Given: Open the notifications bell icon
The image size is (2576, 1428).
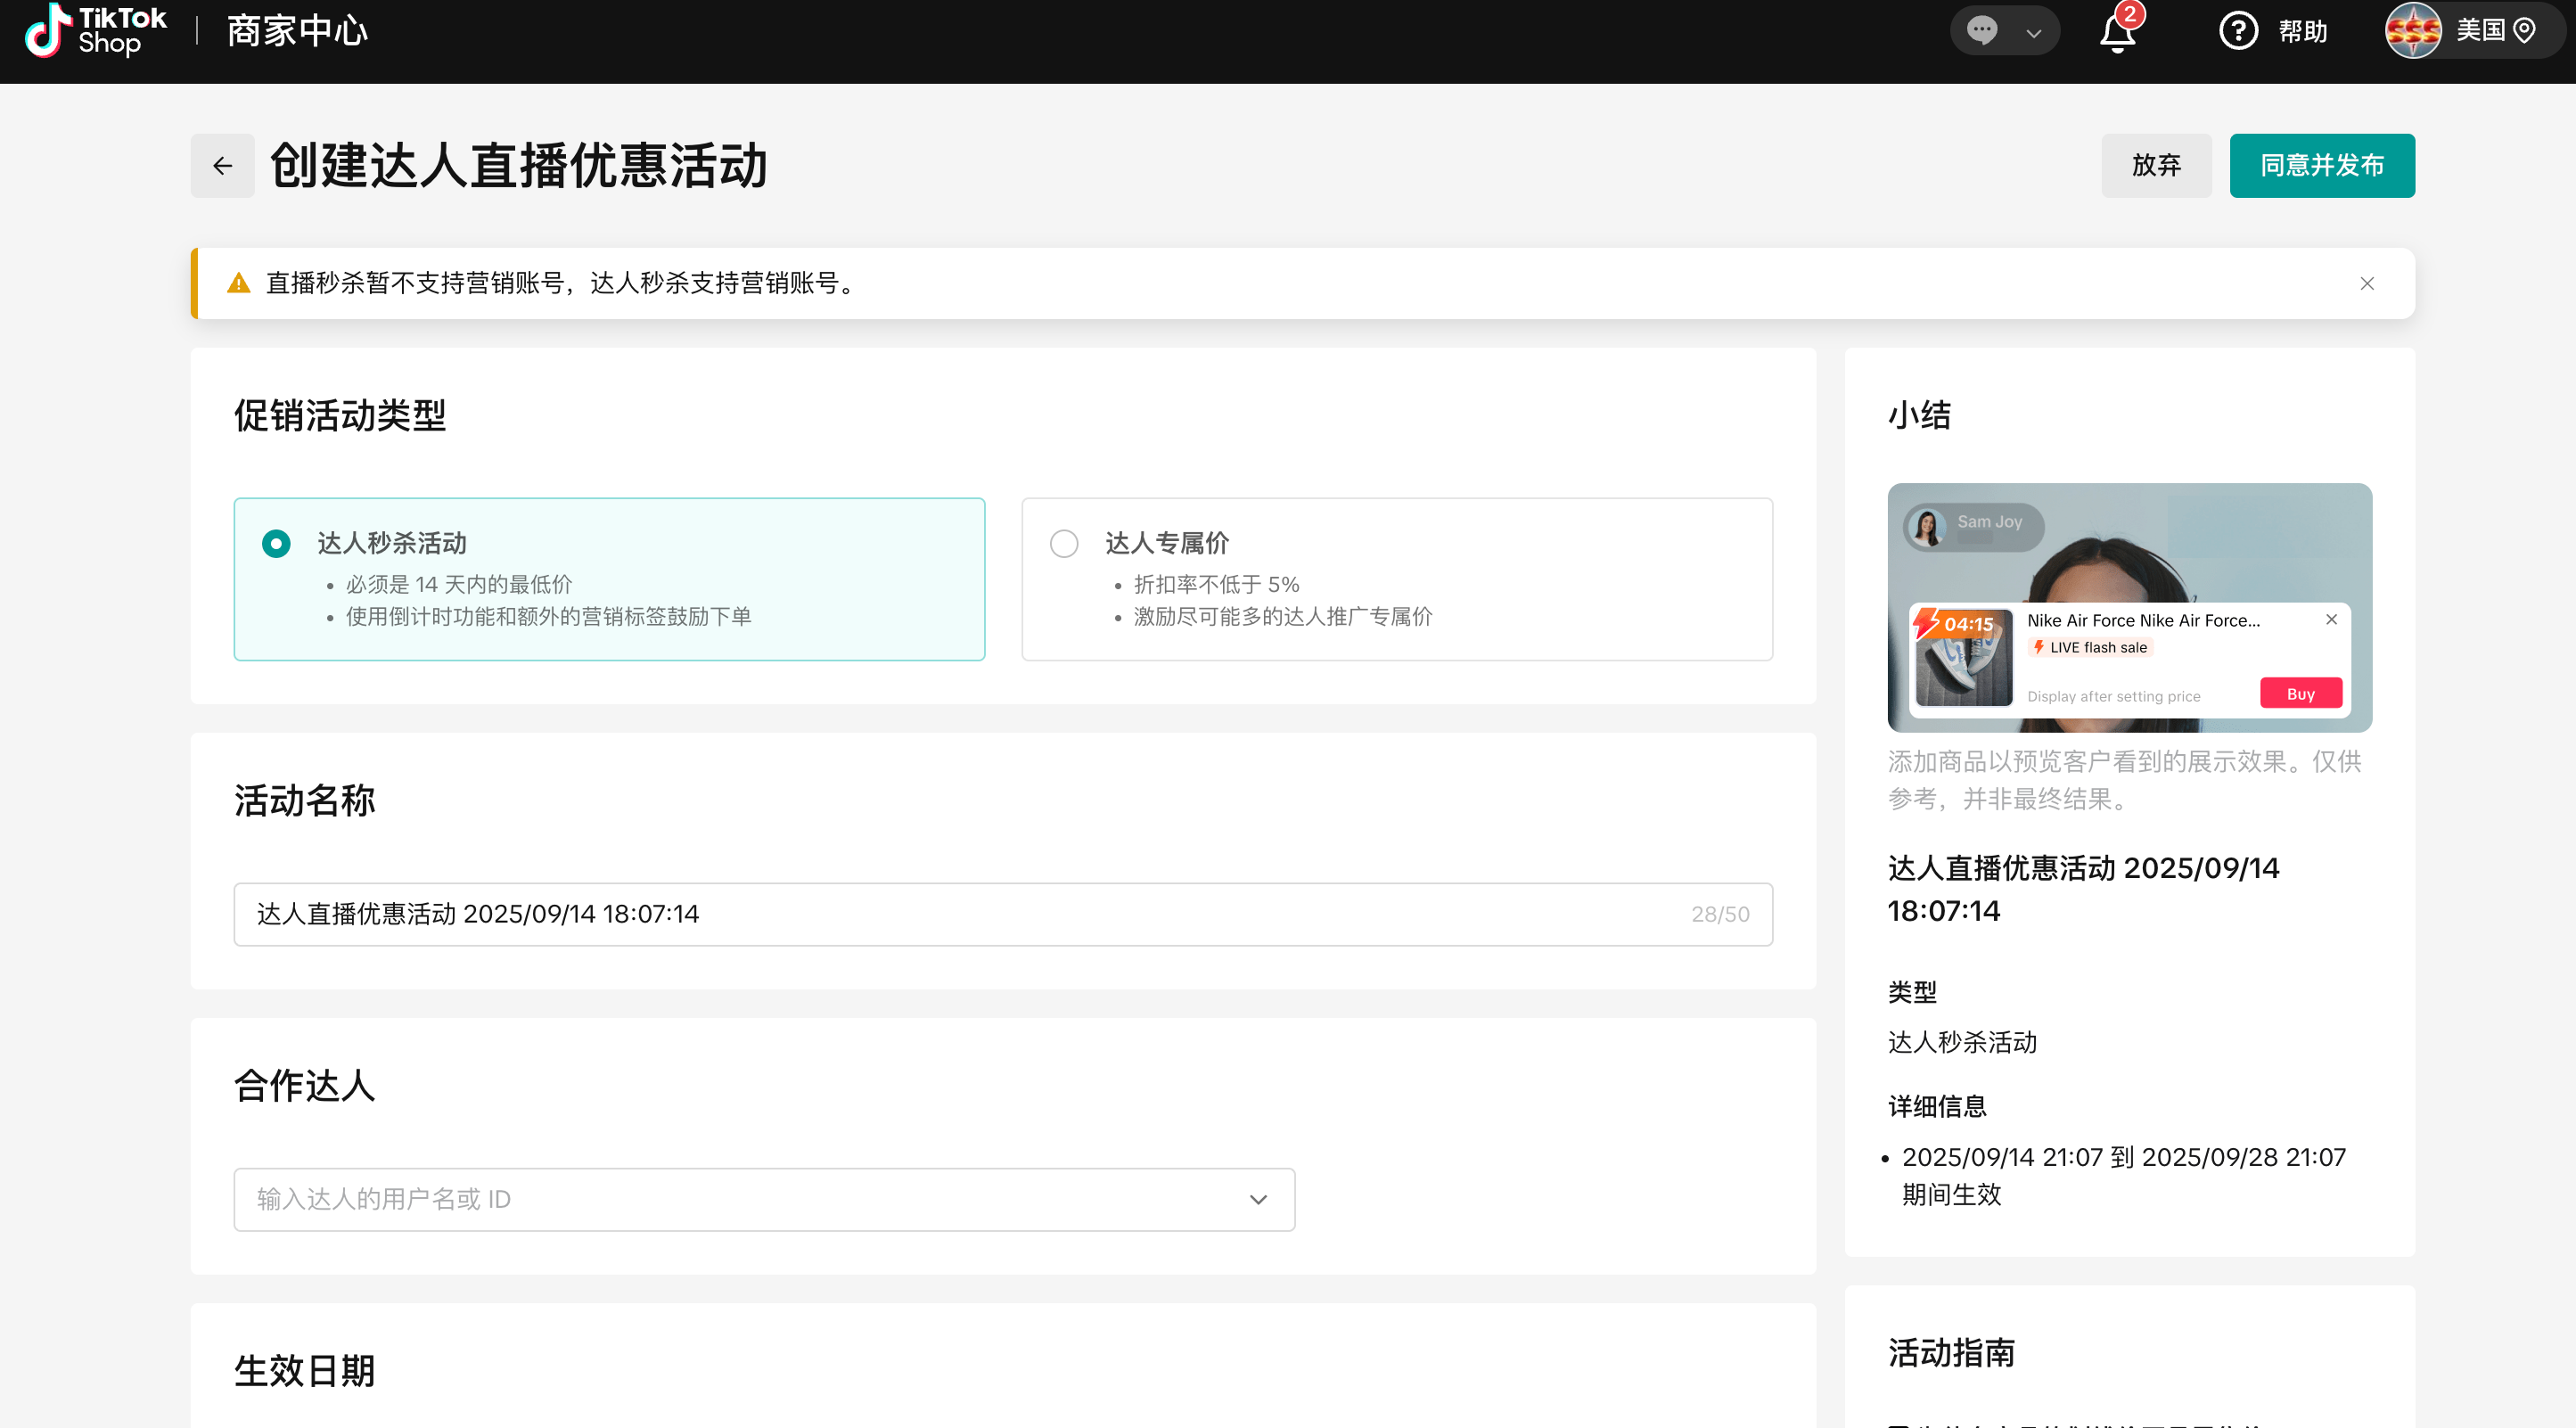Looking at the screenshot, I should 2116,32.
